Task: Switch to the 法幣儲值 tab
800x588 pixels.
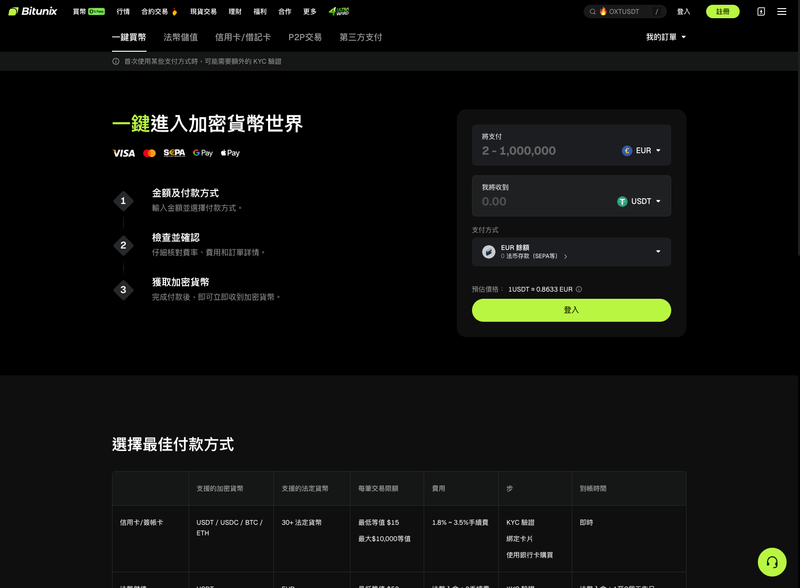Action: tap(181, 37)
